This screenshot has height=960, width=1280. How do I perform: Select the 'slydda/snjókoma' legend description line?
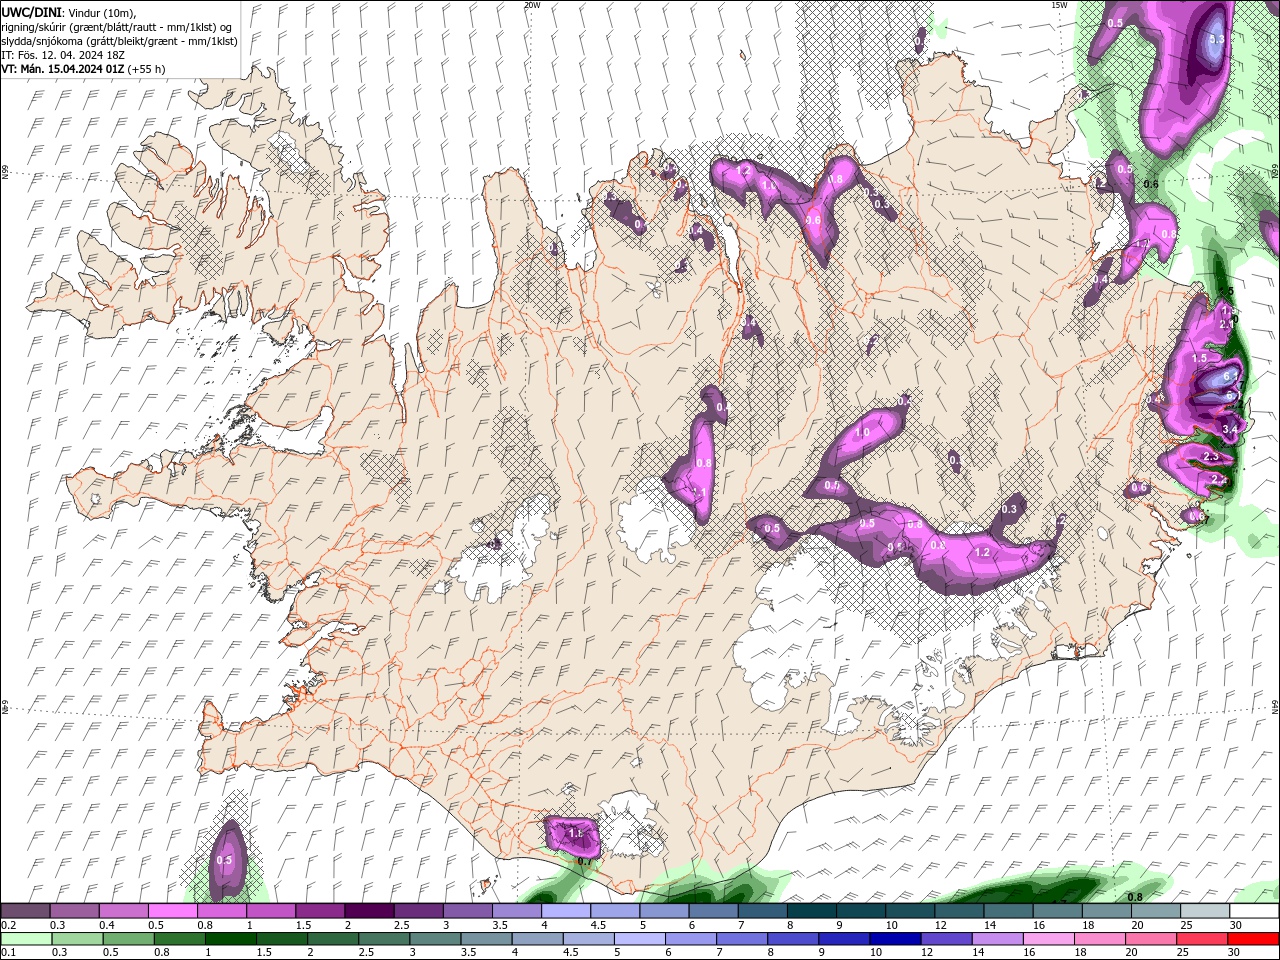pos(119,41)
